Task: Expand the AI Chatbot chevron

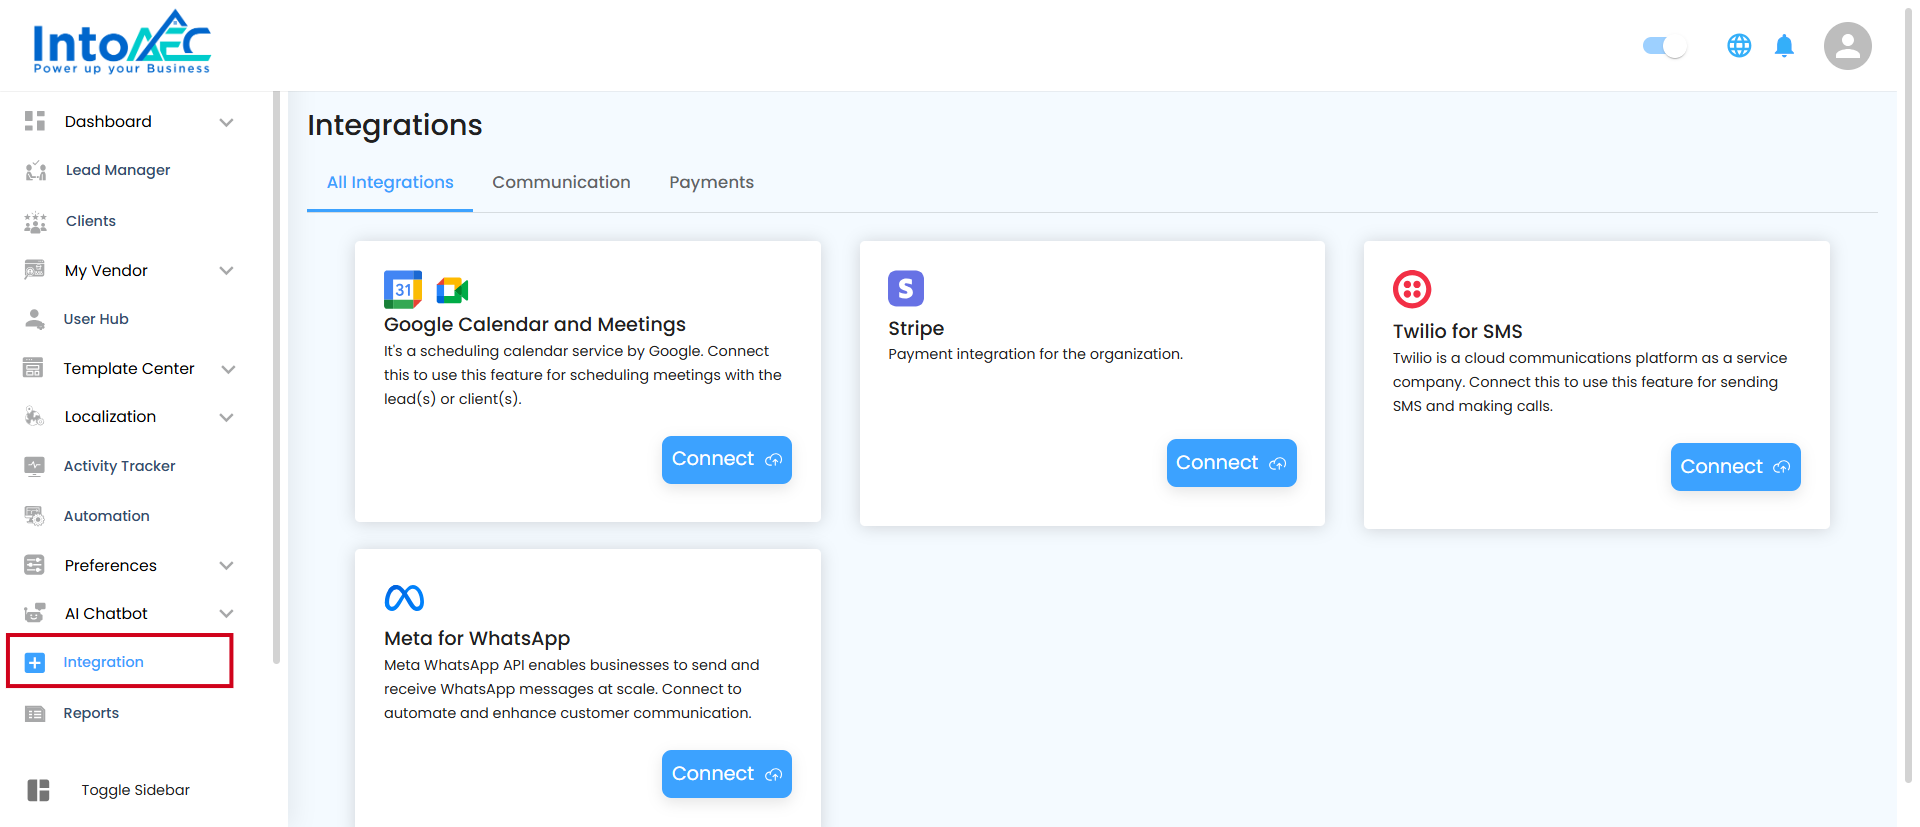Action: (x=227, y=613)
